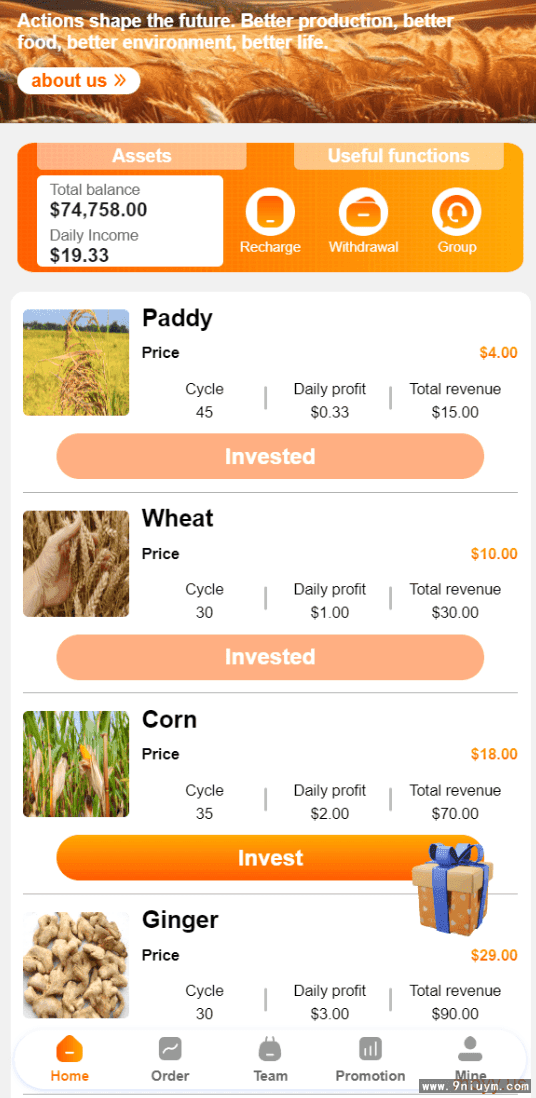Click the Invested button under Paddy

pos(270,457)
